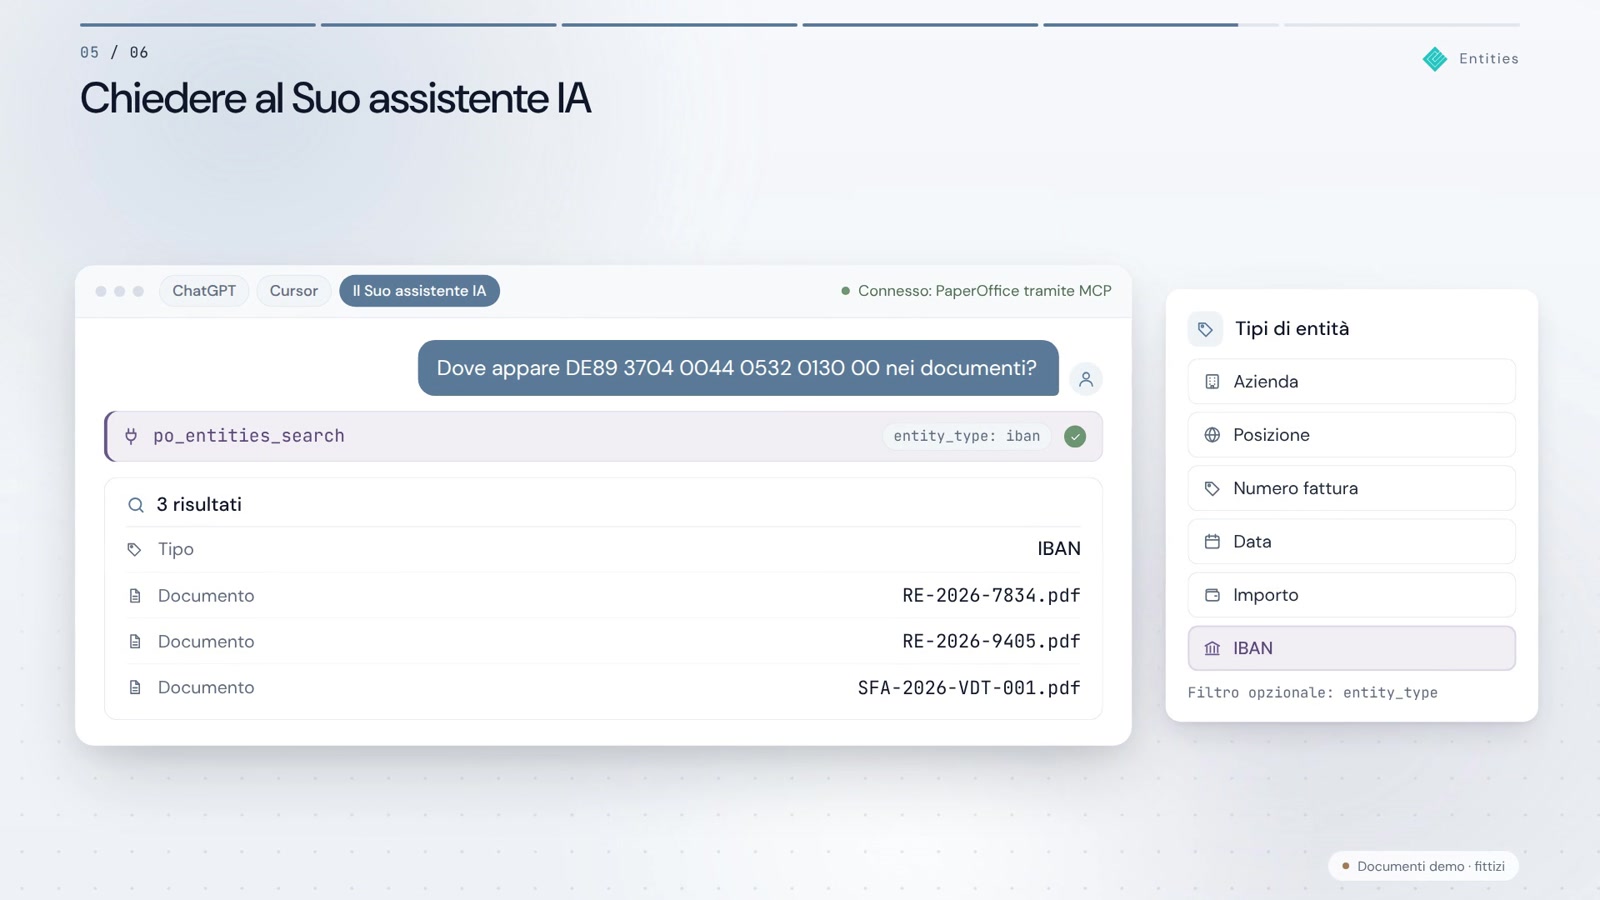Choose the Data entity type
The width and height of the screenshot is (1600, 900).
pyautogui.click(x=1351, y=542)
